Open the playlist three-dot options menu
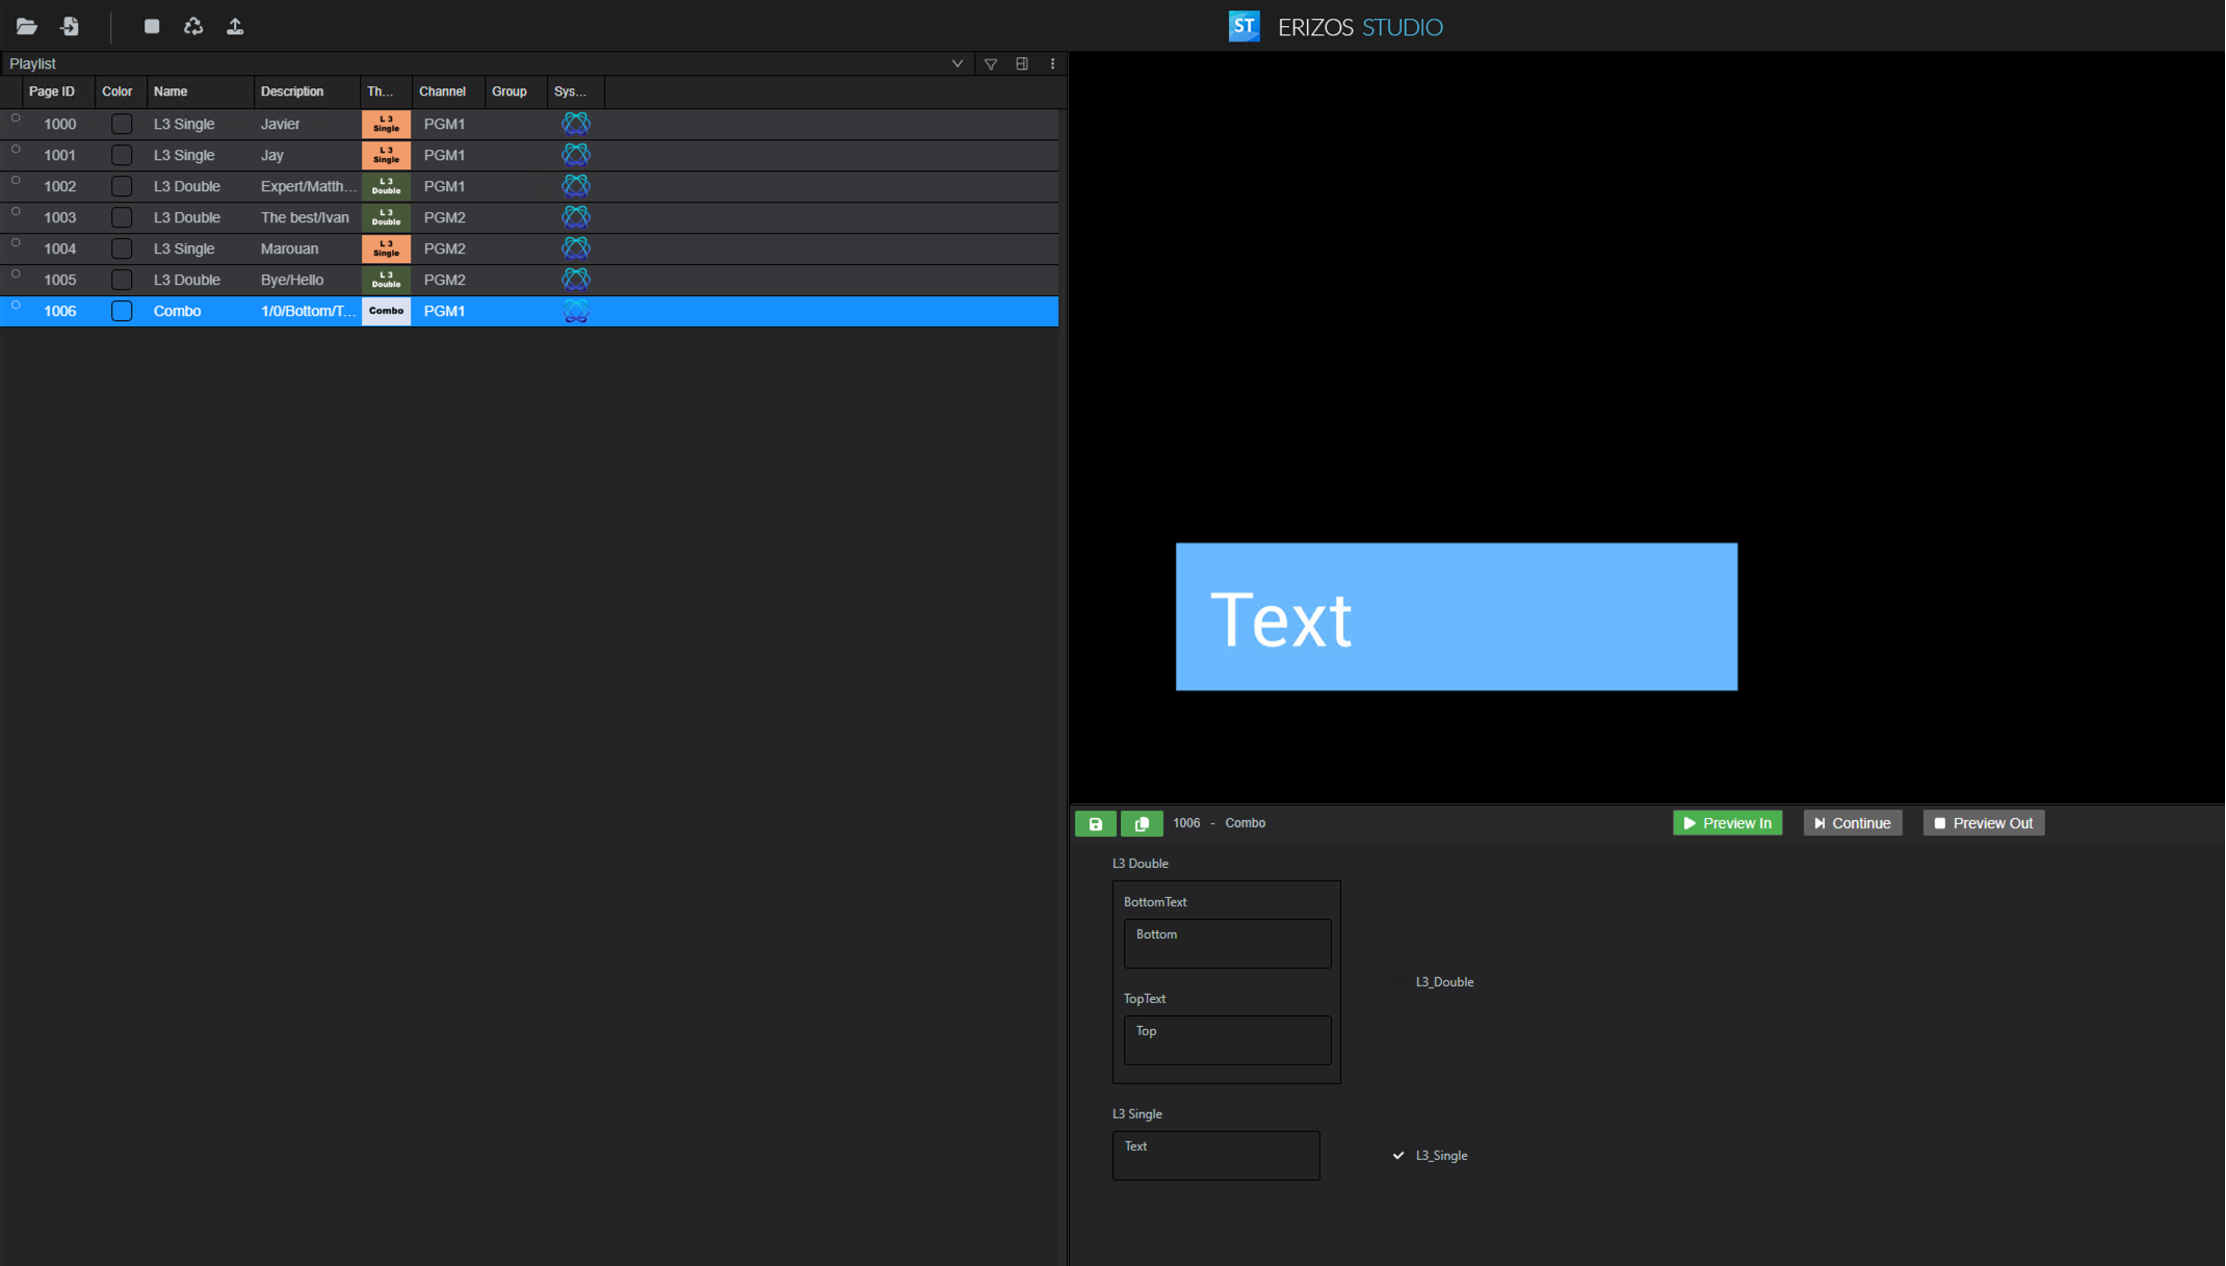The height and width of the screenshot is (1266, 2226). 1052,64
